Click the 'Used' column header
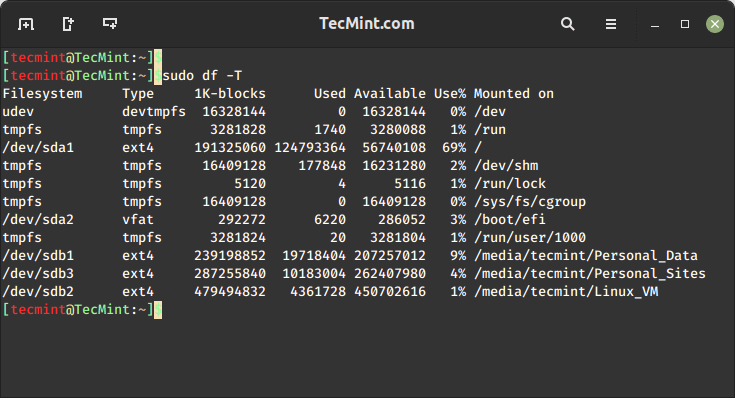This screenshot has width=735, height=398. (330, 94)
